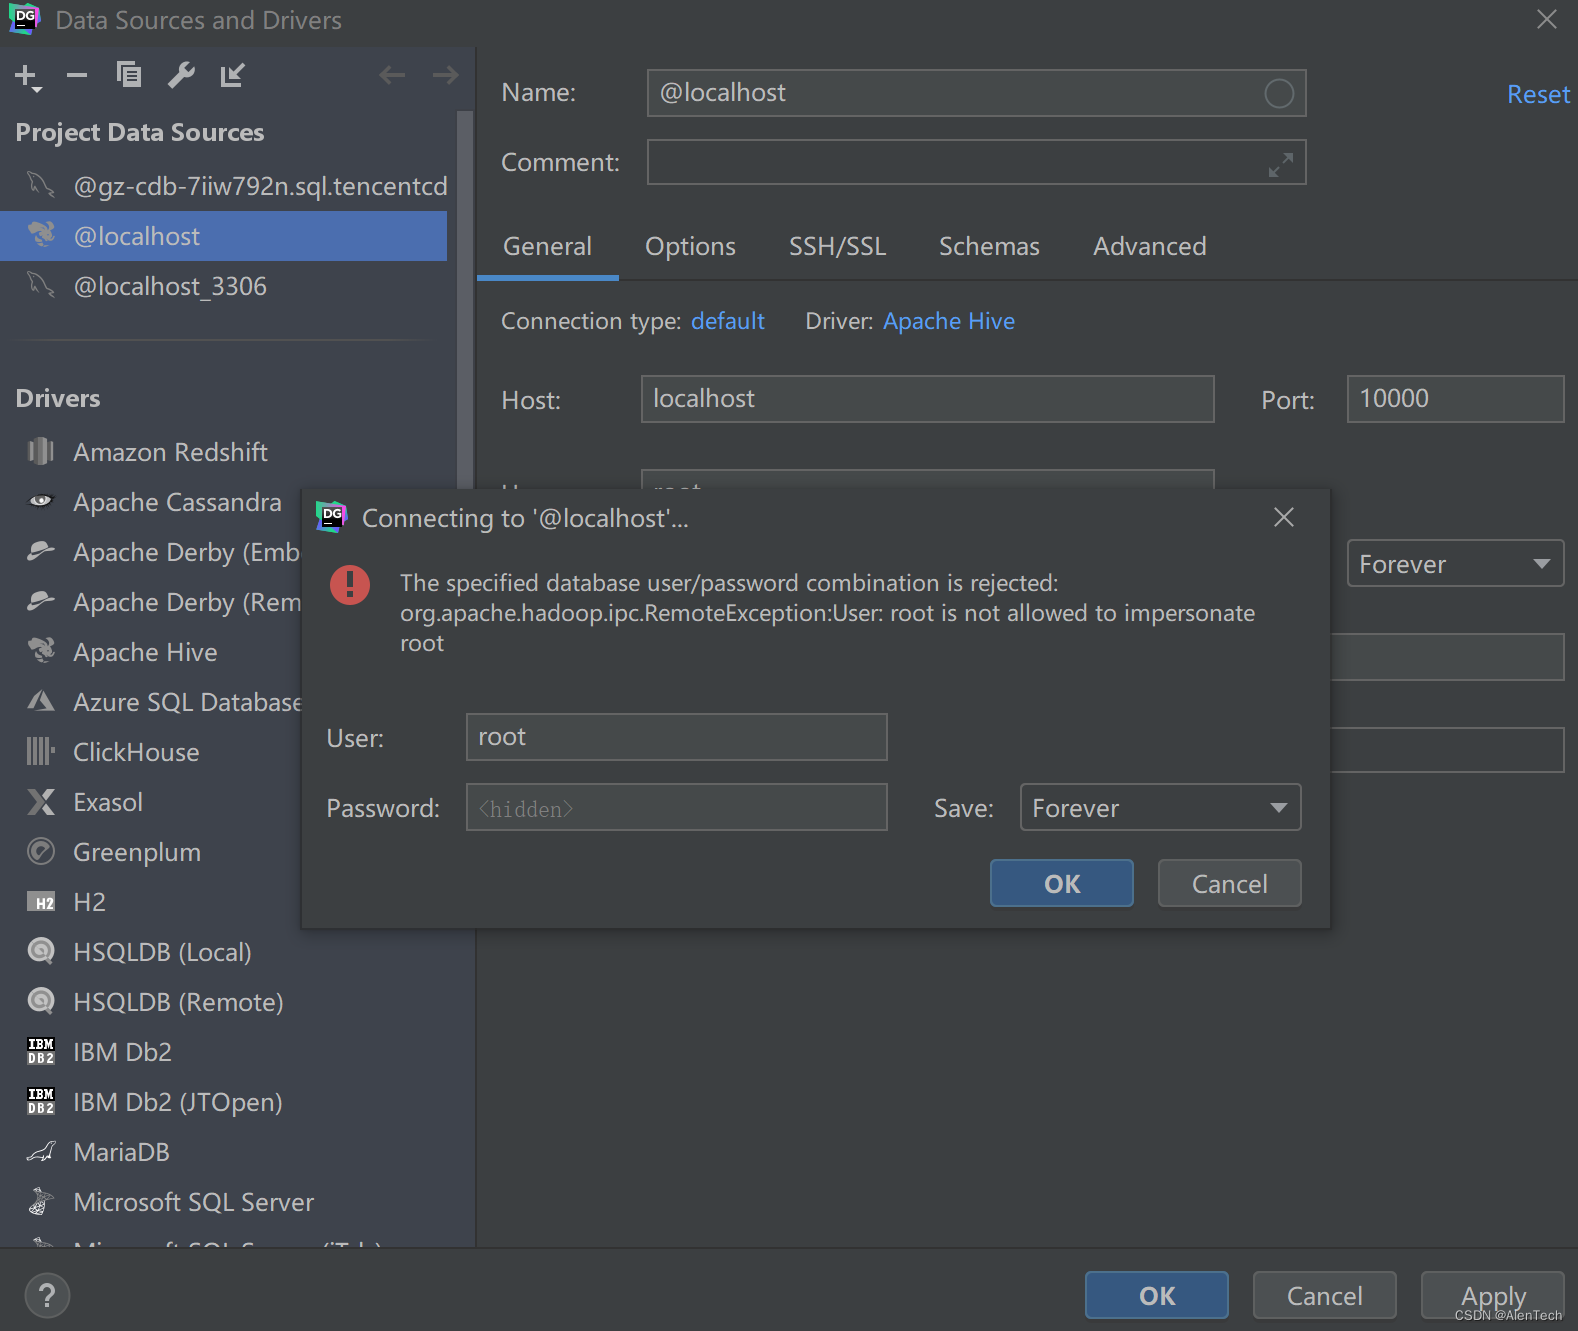The width and height of the screenshot is (1578, 1331).
Task: Click the Password field in connecting dialog
Action: tap(676, 807)
